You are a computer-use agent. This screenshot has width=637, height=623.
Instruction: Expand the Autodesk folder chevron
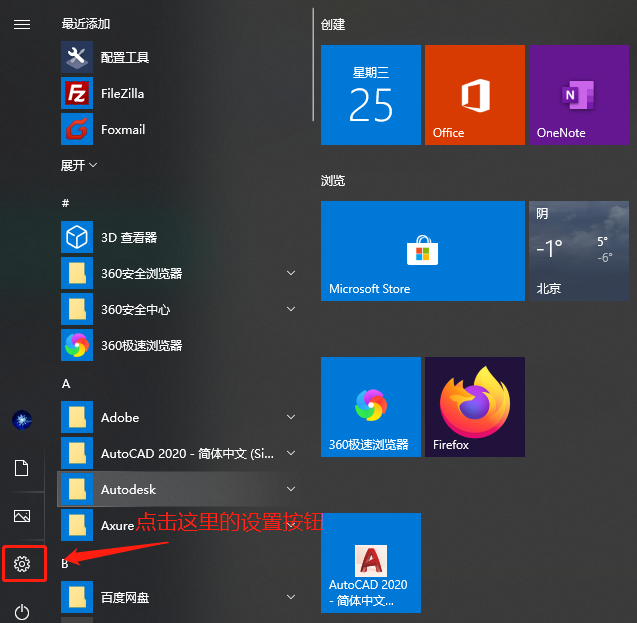291,489
